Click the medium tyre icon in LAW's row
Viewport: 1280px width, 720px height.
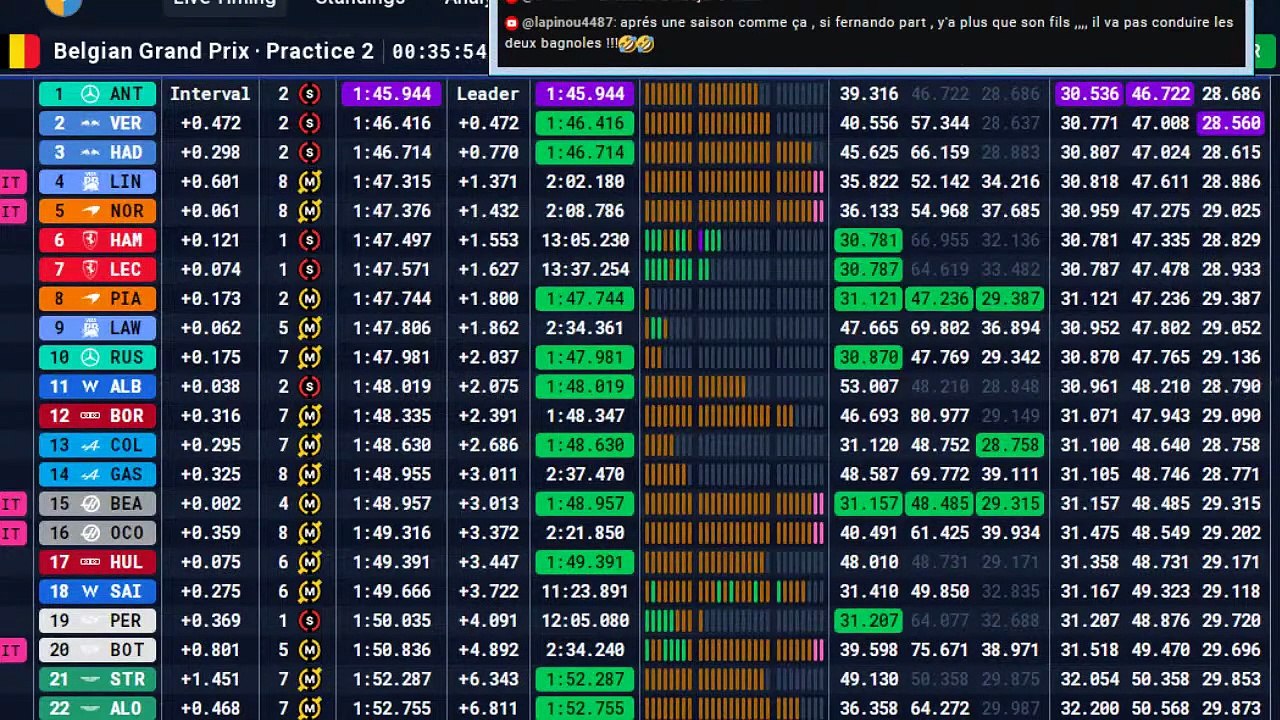pos(310,328)
